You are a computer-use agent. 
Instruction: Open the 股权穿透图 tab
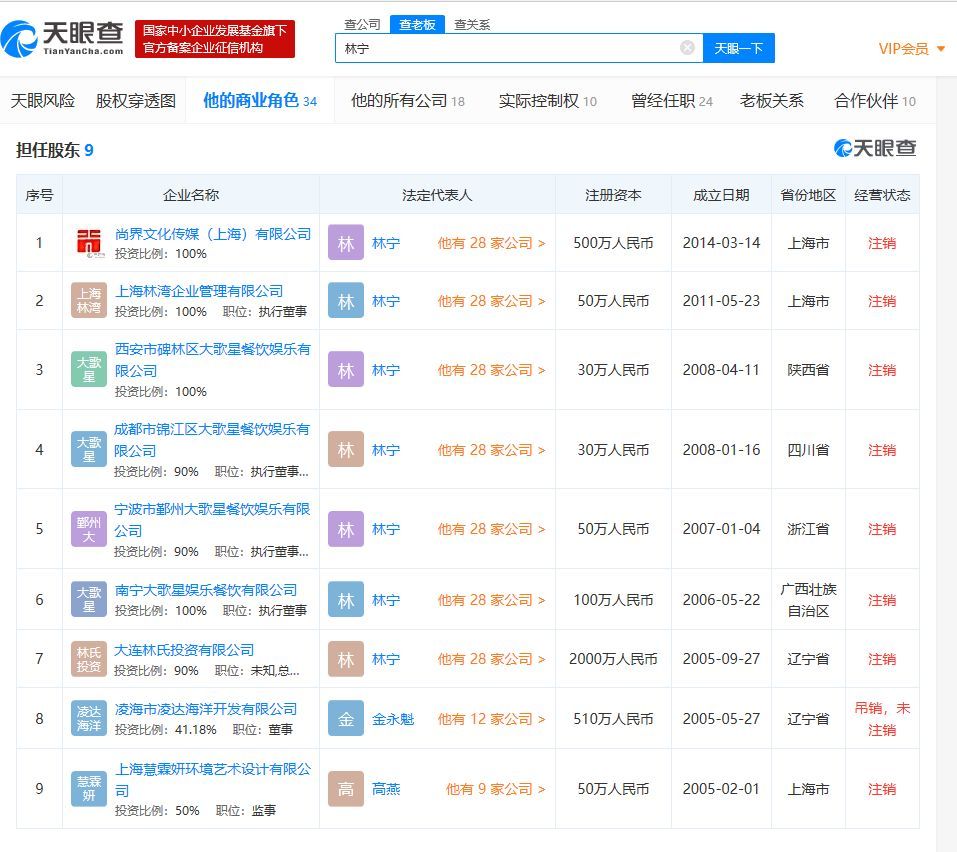(136, 101)
